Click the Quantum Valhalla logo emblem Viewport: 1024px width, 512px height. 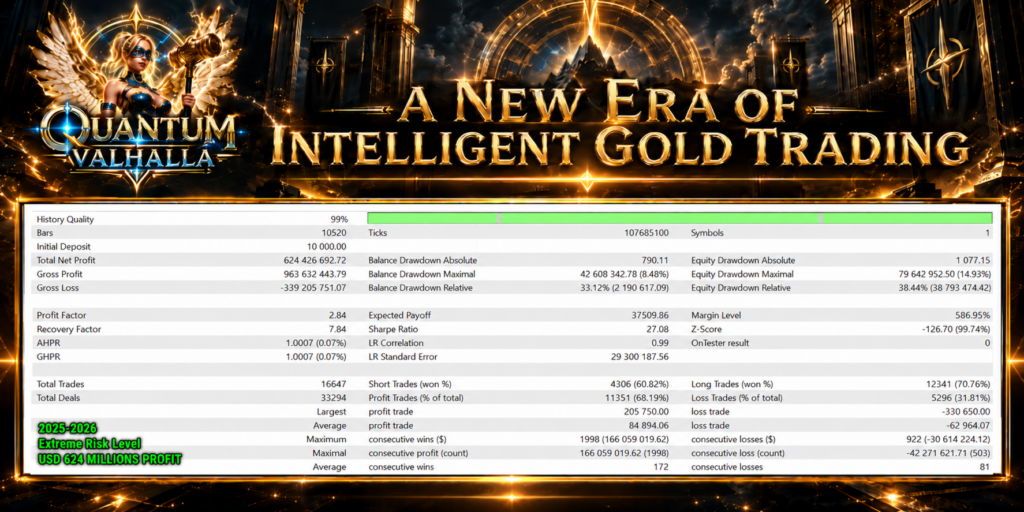coord(137,98)
